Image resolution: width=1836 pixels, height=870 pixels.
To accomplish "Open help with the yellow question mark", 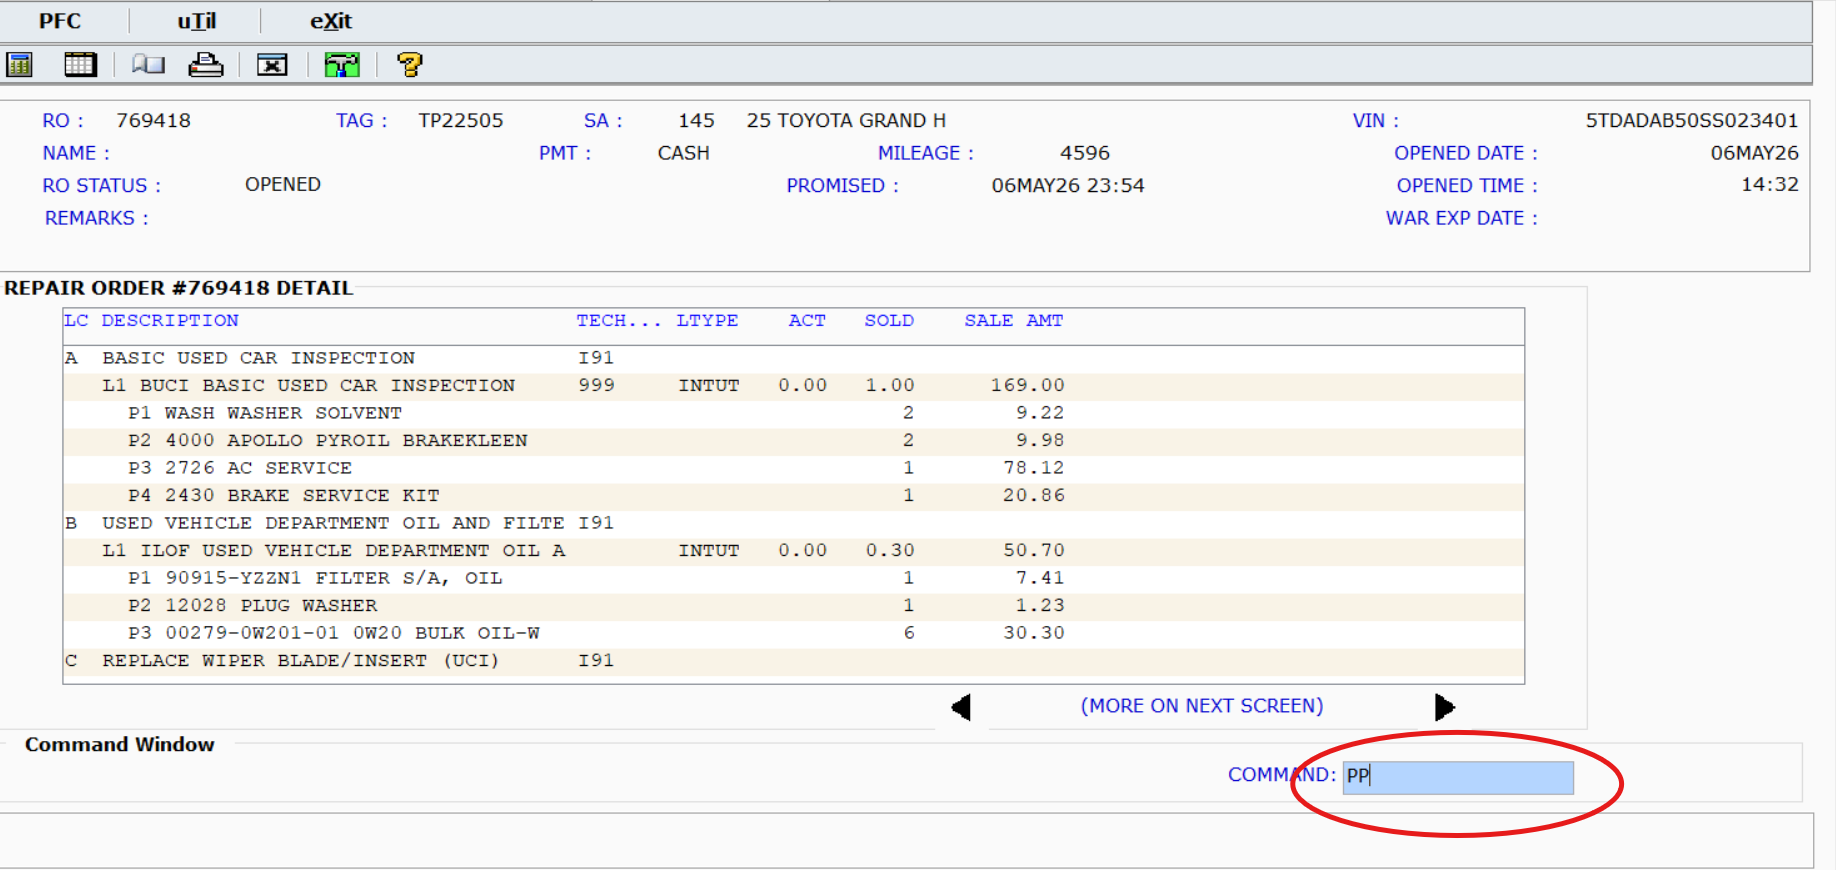I will coord(409,65).
